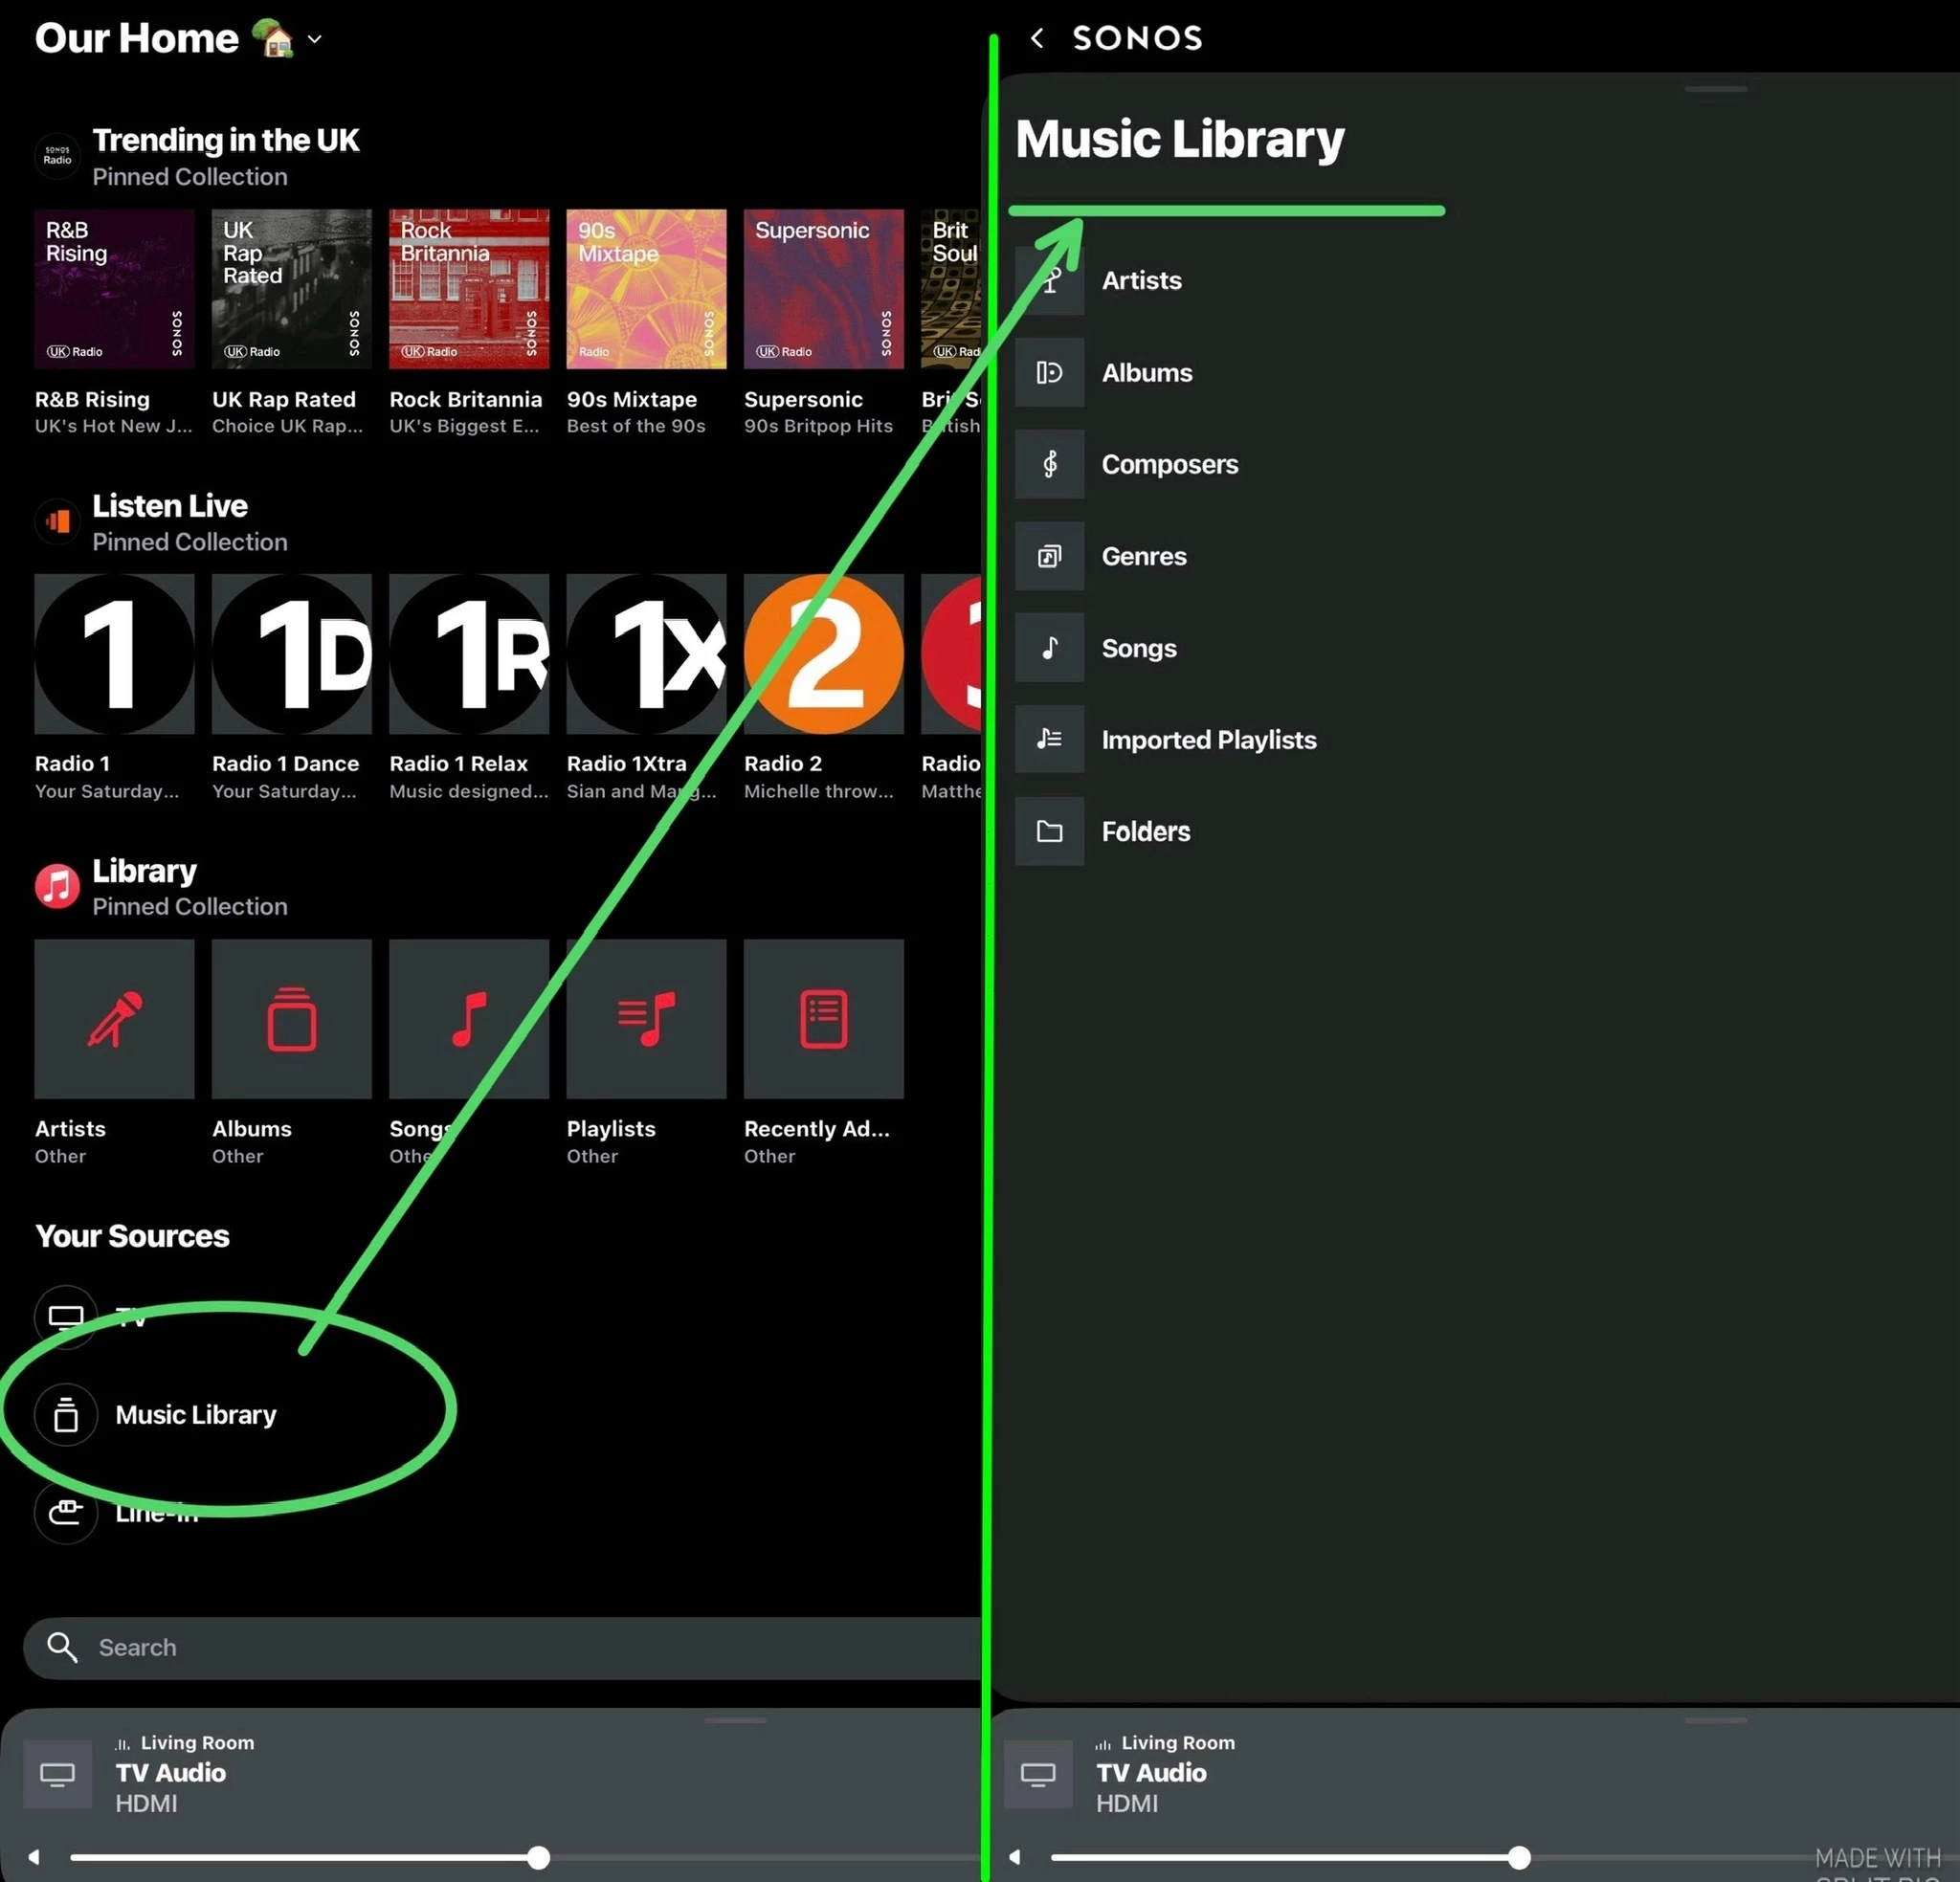
Task: Open Imported Playlists in Music Library
Action: point(1208,740)
